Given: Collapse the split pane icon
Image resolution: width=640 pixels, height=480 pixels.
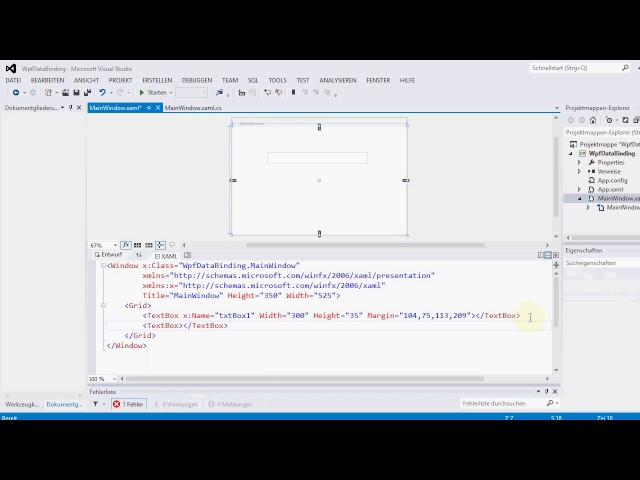Looking at the screenshot, I should [x=556, y=255].
